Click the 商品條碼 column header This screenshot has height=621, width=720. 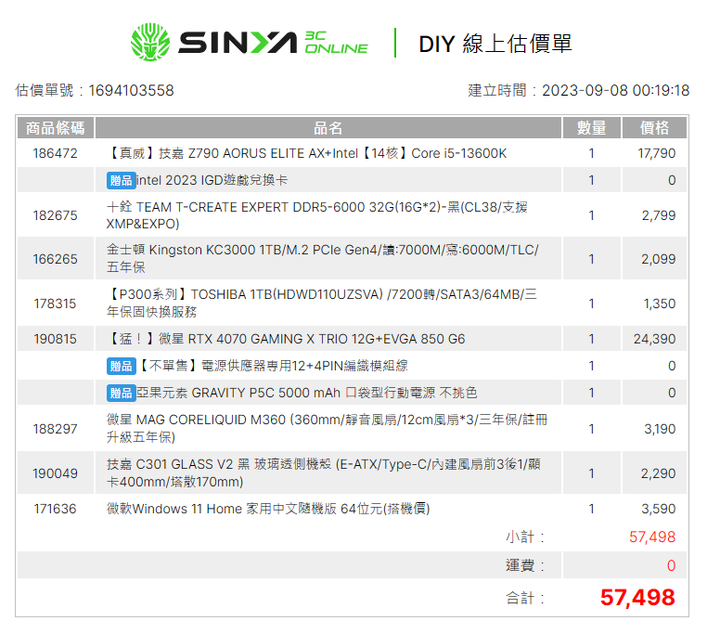coord(56,128)
